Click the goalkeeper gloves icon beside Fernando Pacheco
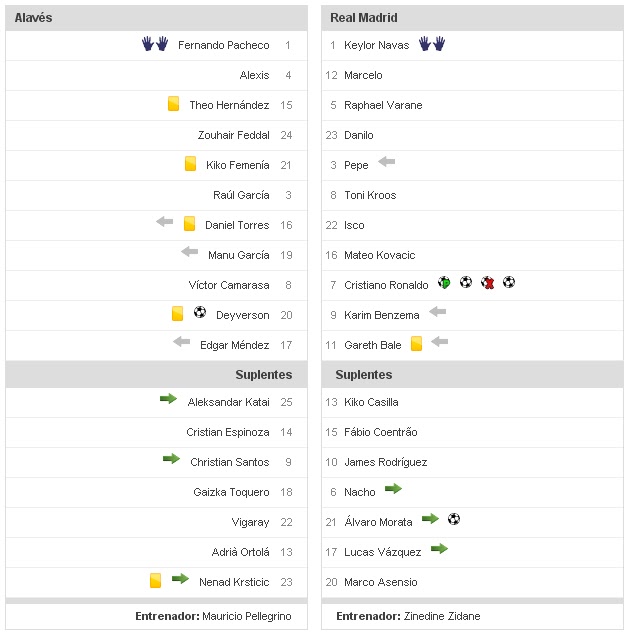Image resolution: width=630 pixels, height=634 pixels. 155,45
